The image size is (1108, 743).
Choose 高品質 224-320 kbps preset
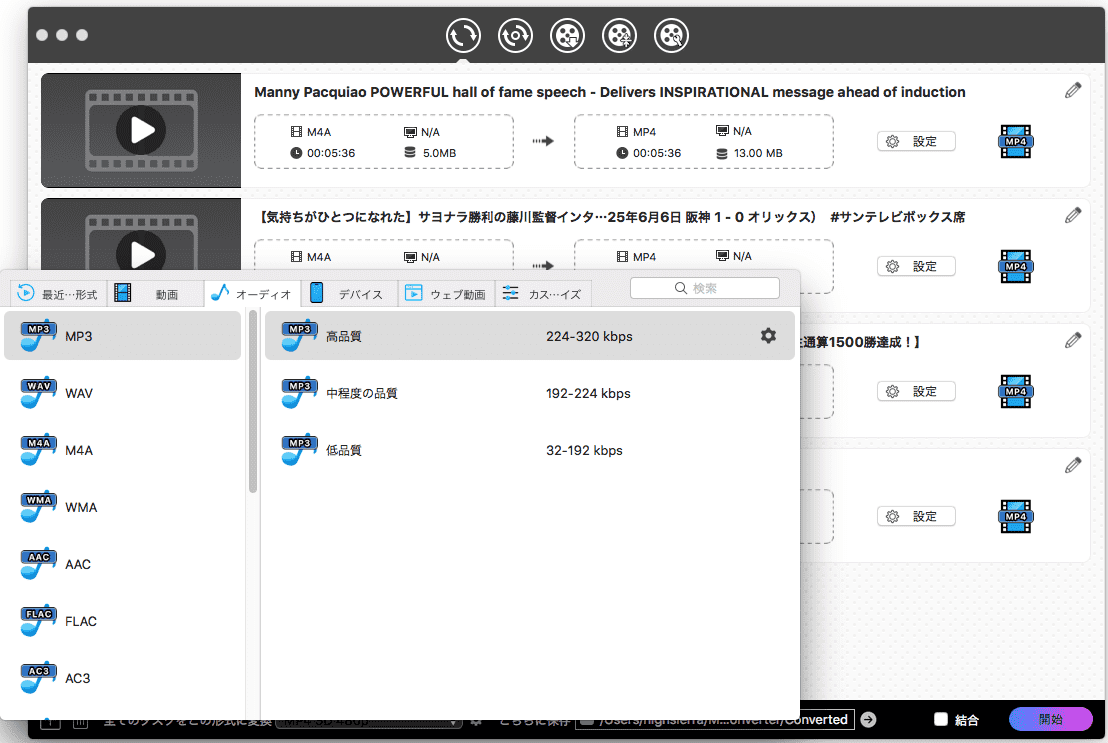tap(530, 337)
